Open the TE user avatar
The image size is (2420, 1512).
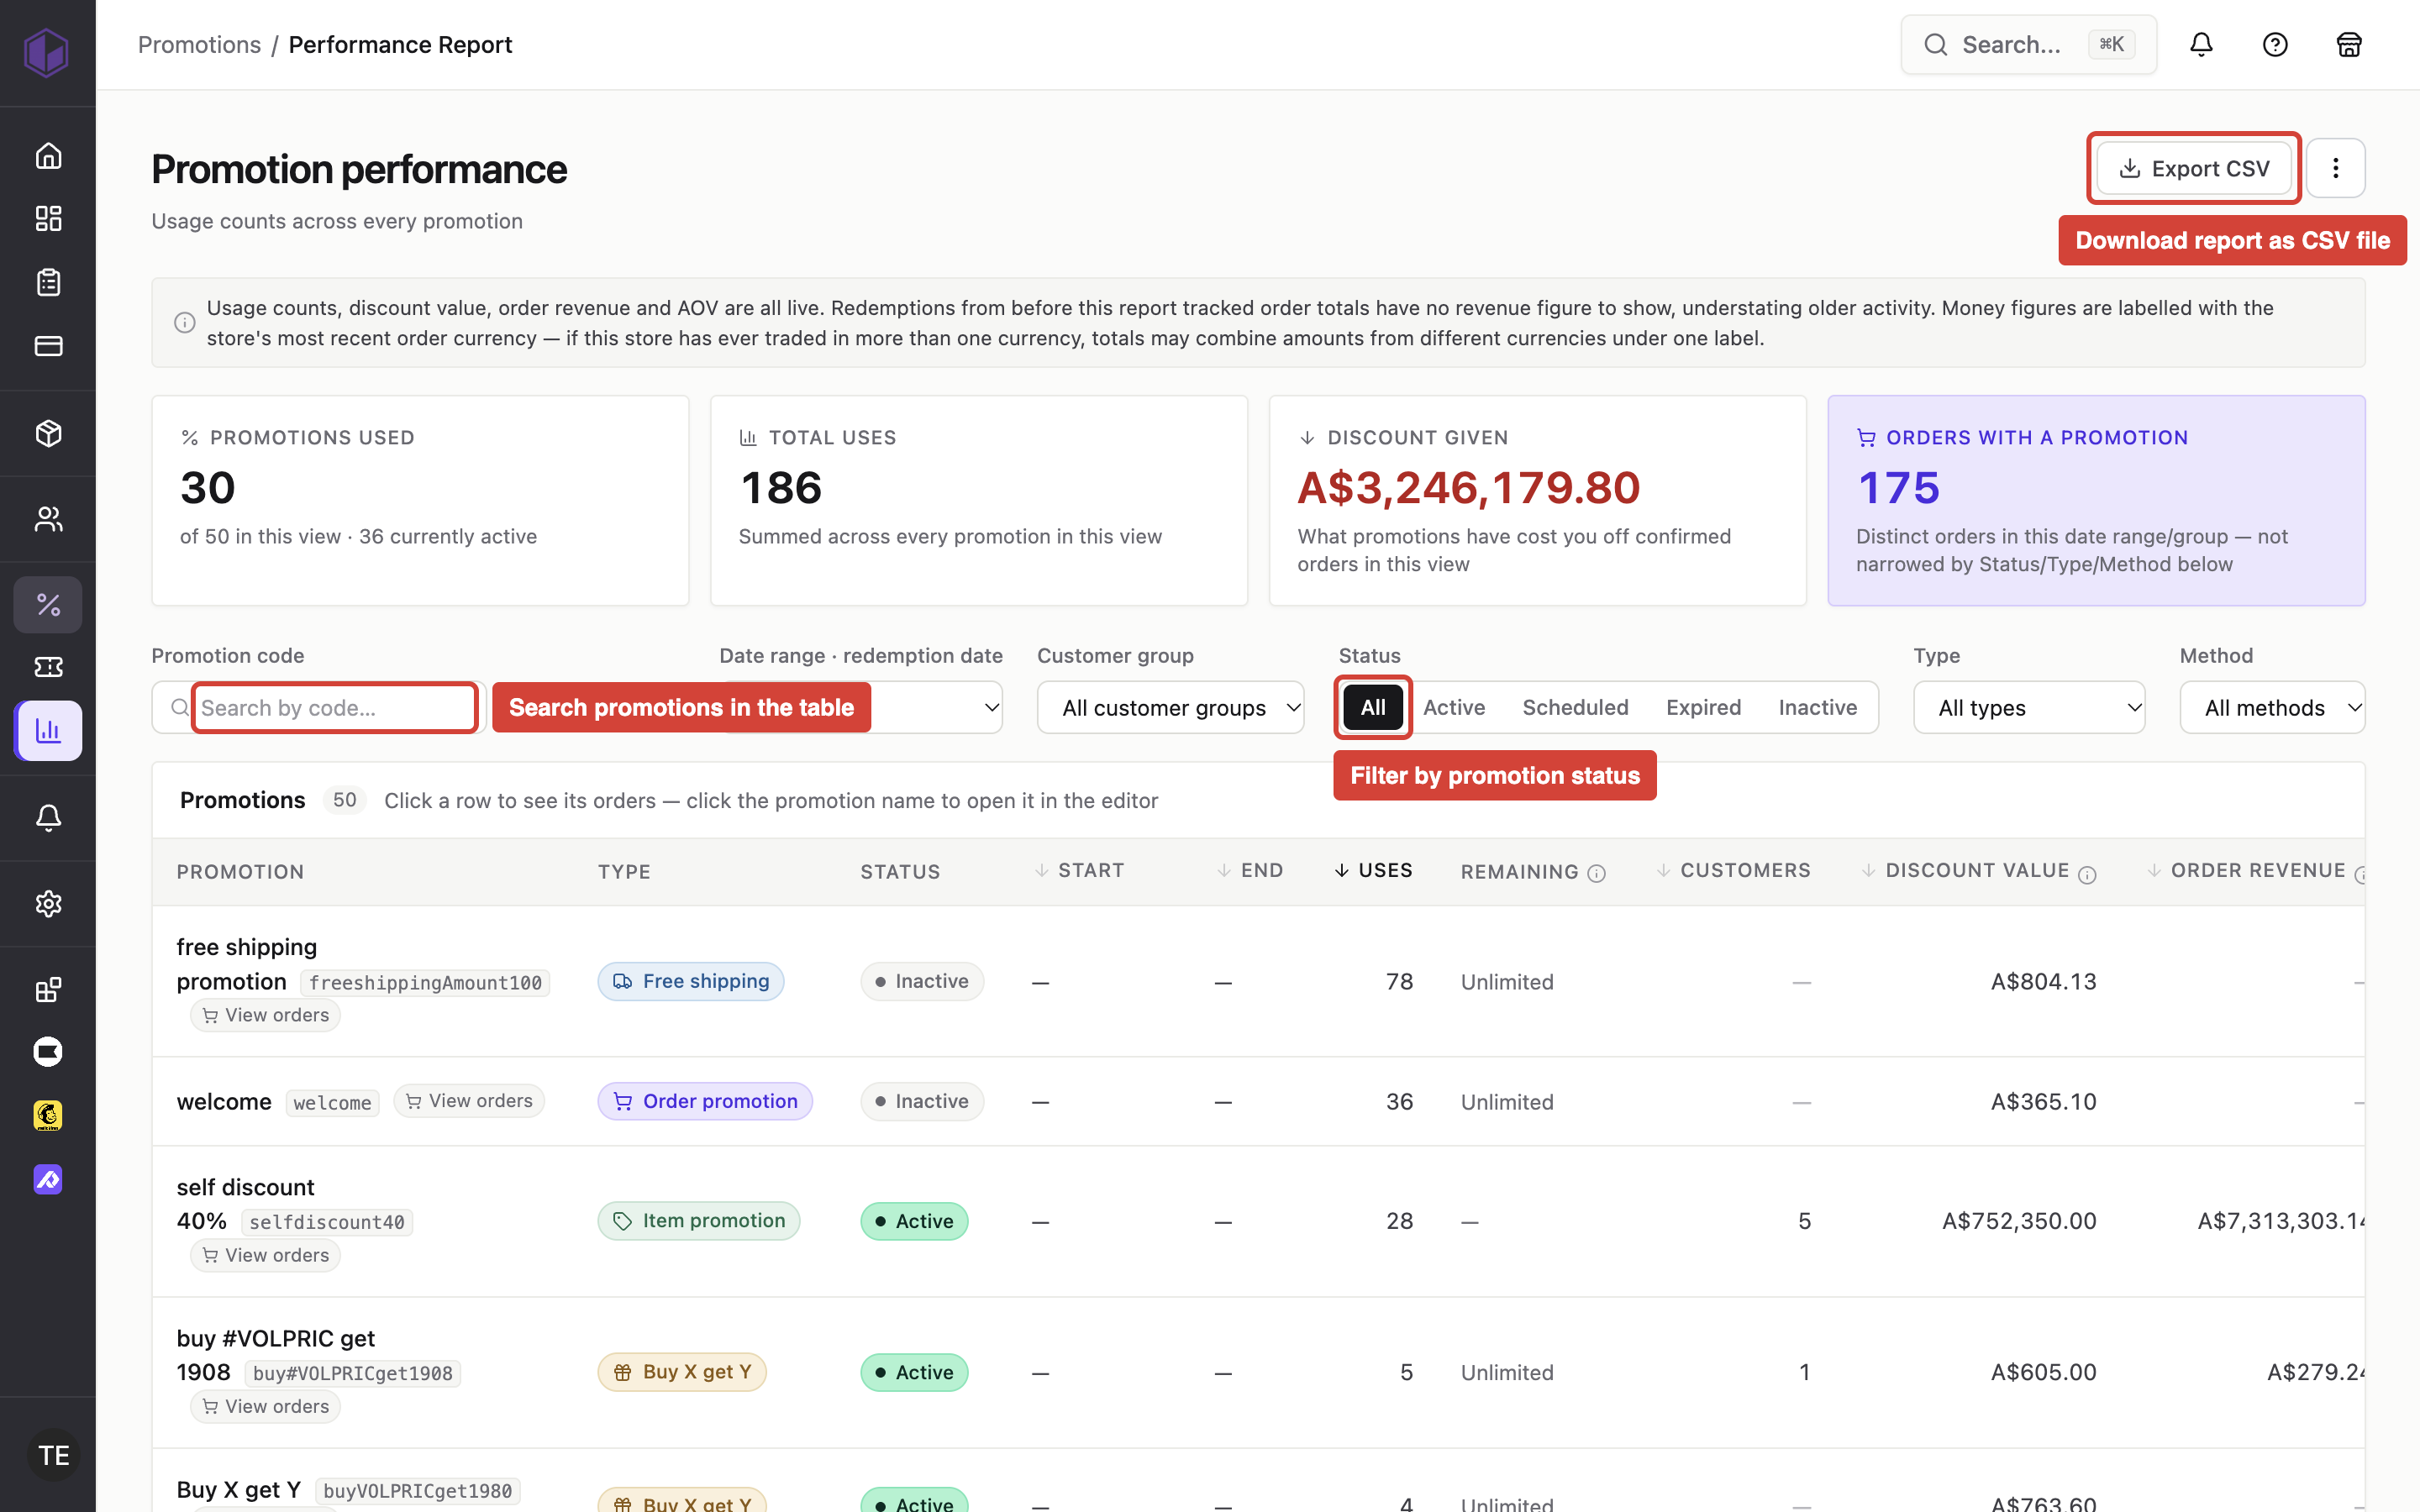53,1455
